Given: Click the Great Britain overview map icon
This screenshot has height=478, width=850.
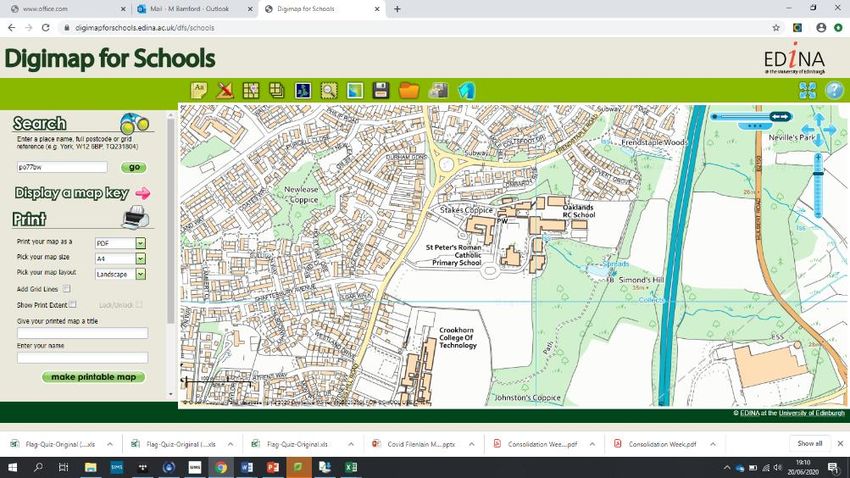Looking at the screenshot, I should tap(303, 90).
